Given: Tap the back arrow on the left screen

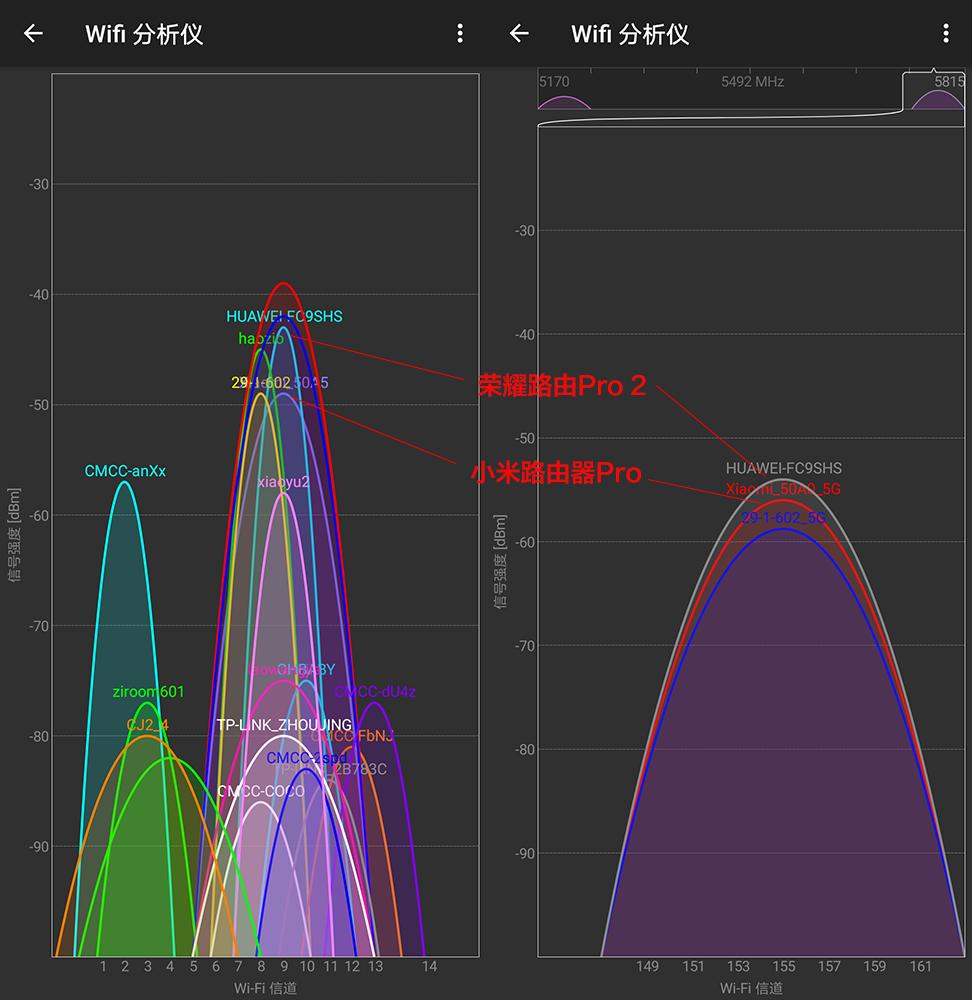Looking at the screenshot, I should 33,33.
